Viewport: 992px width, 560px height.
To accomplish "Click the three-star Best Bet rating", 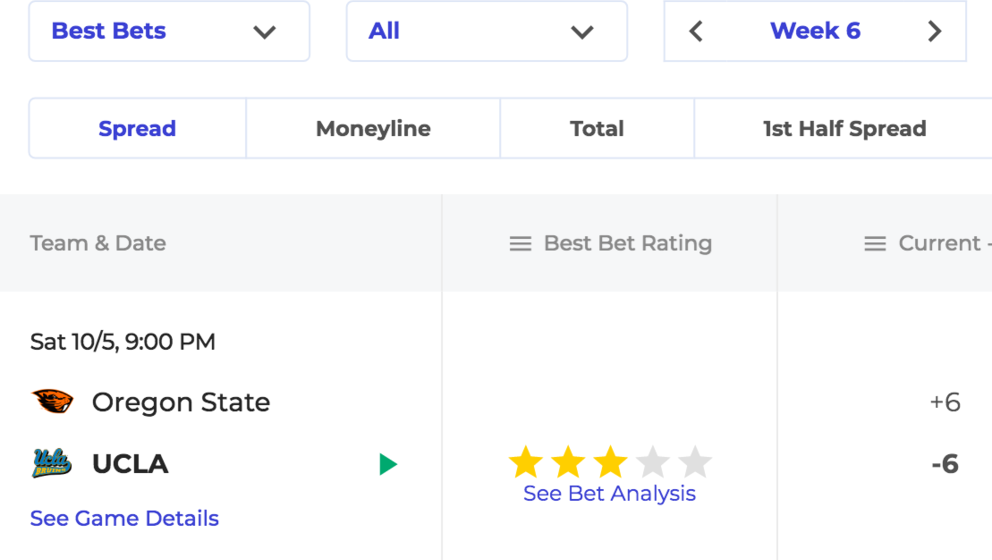I will pos(611,462).
